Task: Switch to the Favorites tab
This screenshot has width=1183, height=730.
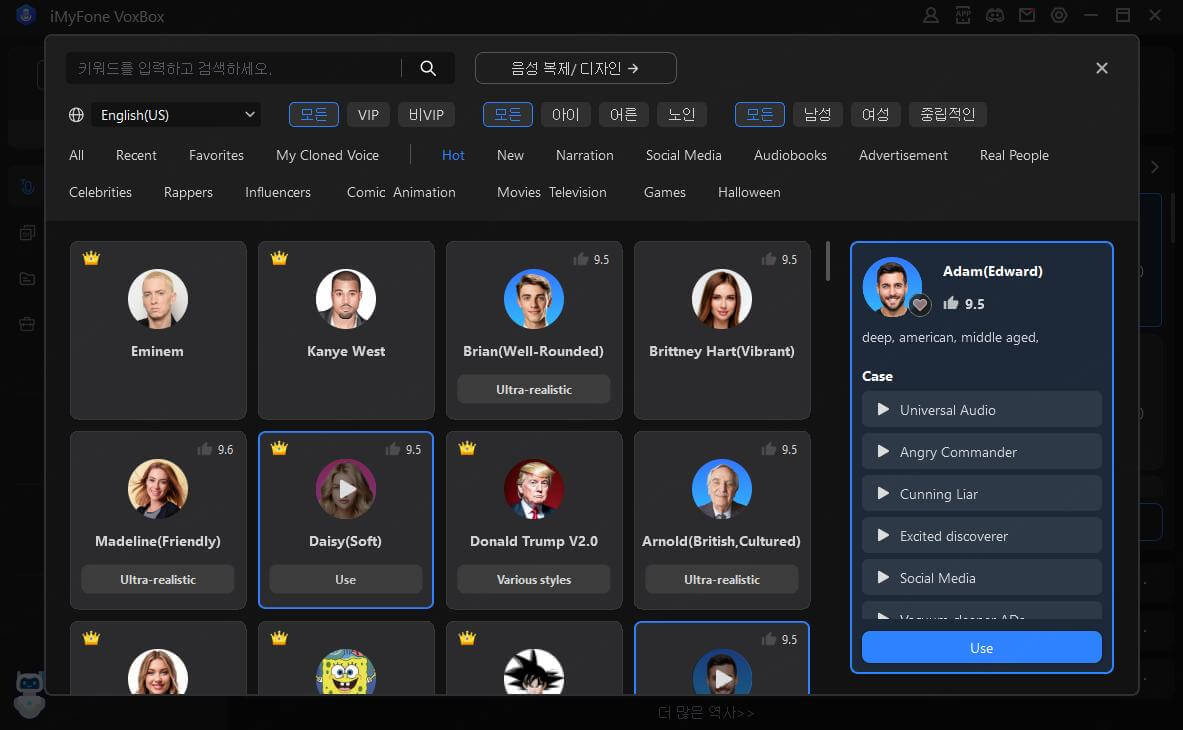Action: [x=217, y=155]
